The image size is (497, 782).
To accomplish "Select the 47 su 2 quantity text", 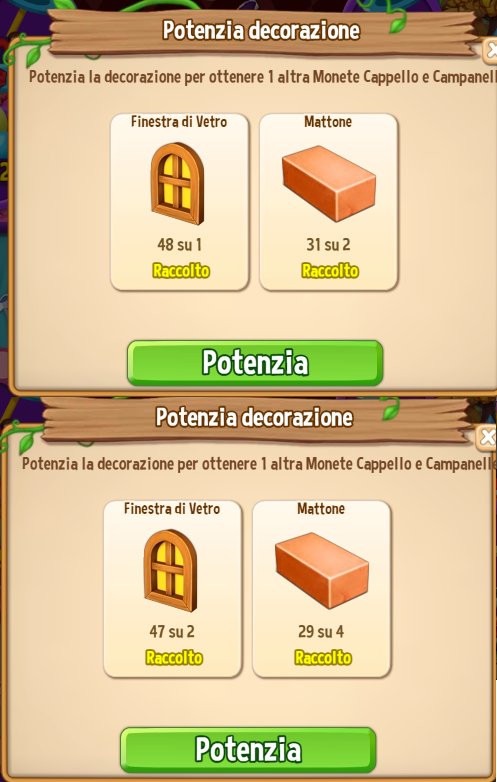I will pyautogui.click(x=172, y=632).
